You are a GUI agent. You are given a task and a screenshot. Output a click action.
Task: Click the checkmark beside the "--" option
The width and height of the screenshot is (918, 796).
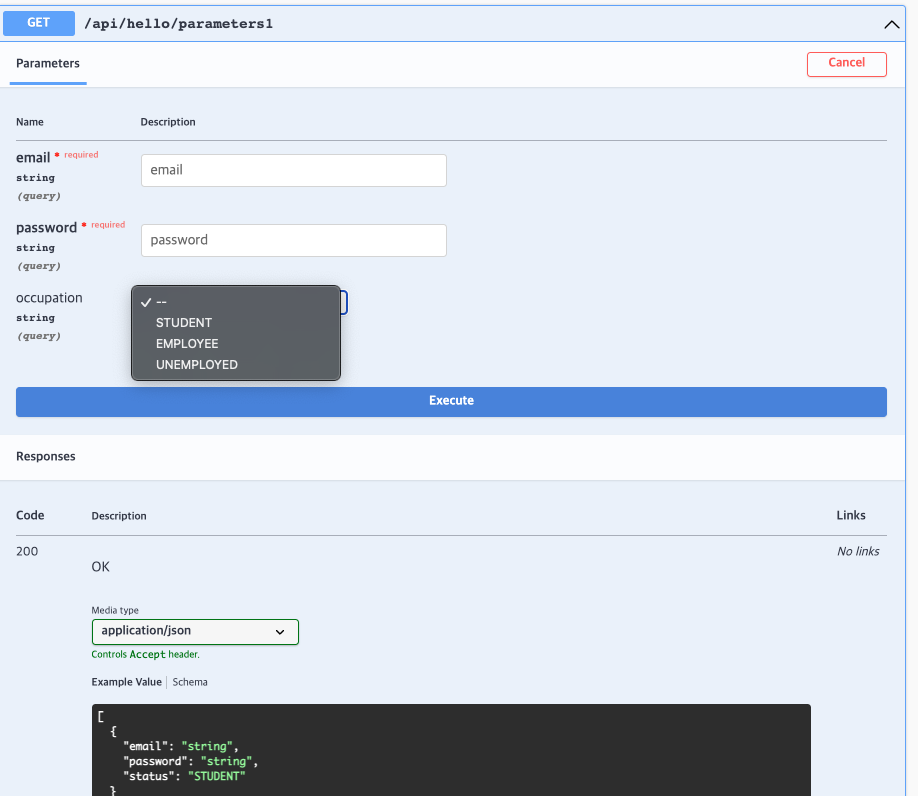click(x=146, y=301)
